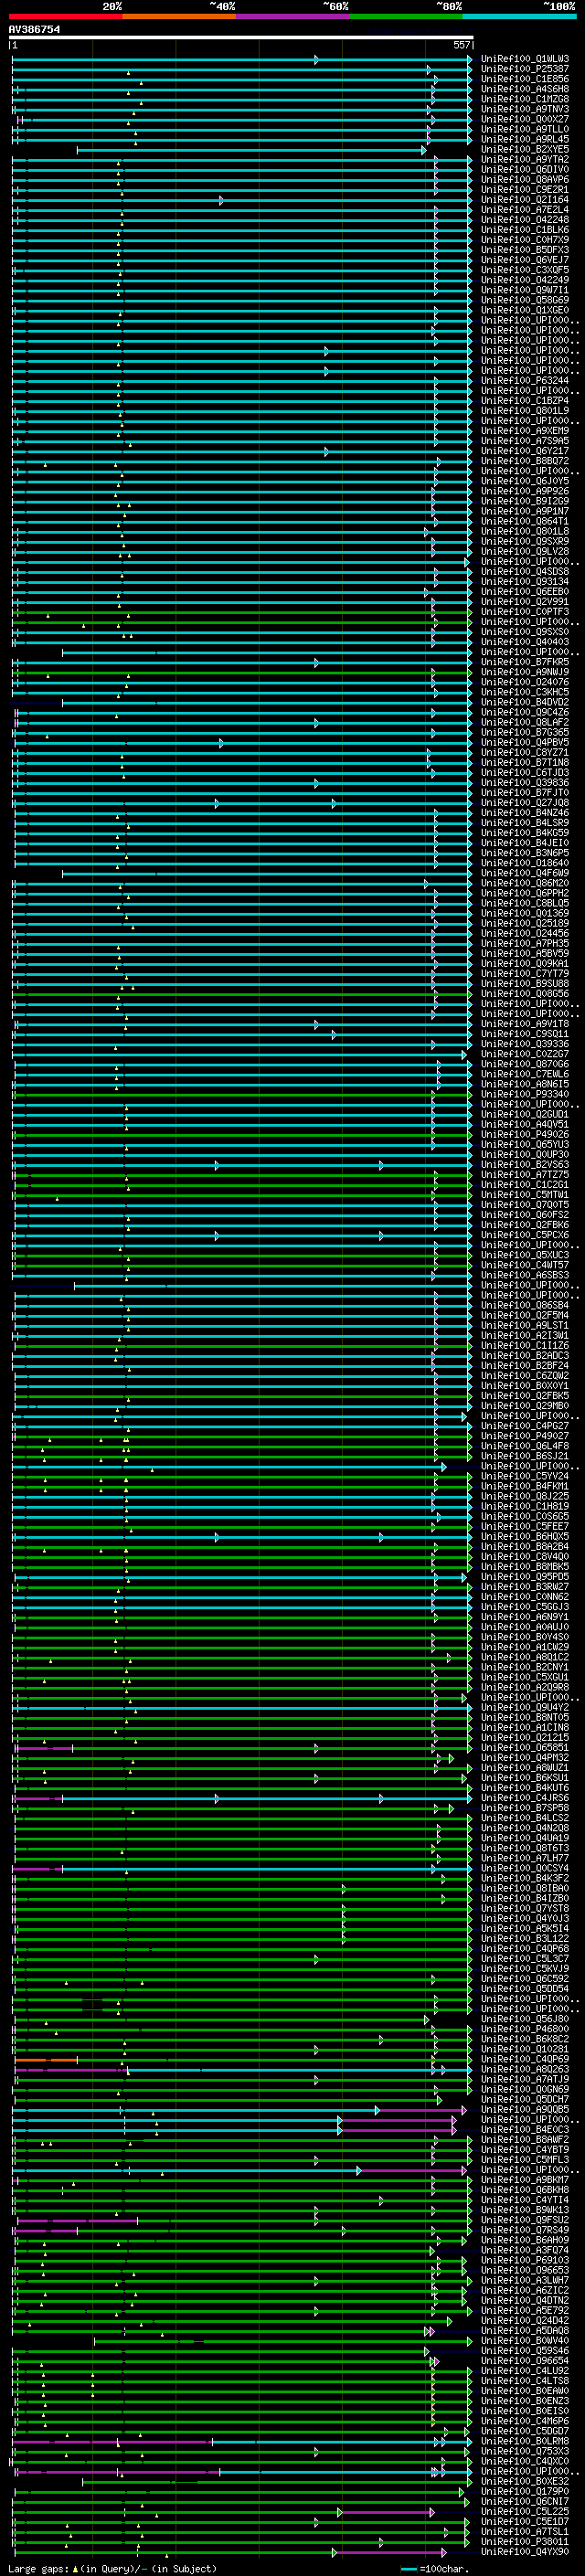
Task: Select hit label UniRef100_O42249
Action: 525,280
